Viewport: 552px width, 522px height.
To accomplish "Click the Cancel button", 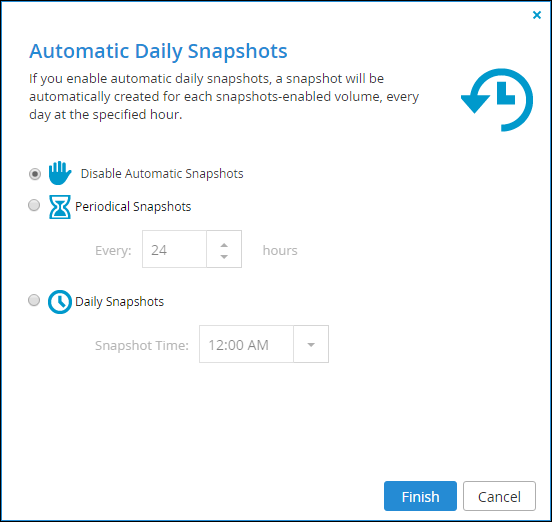I will pyautogui.click(x=499, y=496).
